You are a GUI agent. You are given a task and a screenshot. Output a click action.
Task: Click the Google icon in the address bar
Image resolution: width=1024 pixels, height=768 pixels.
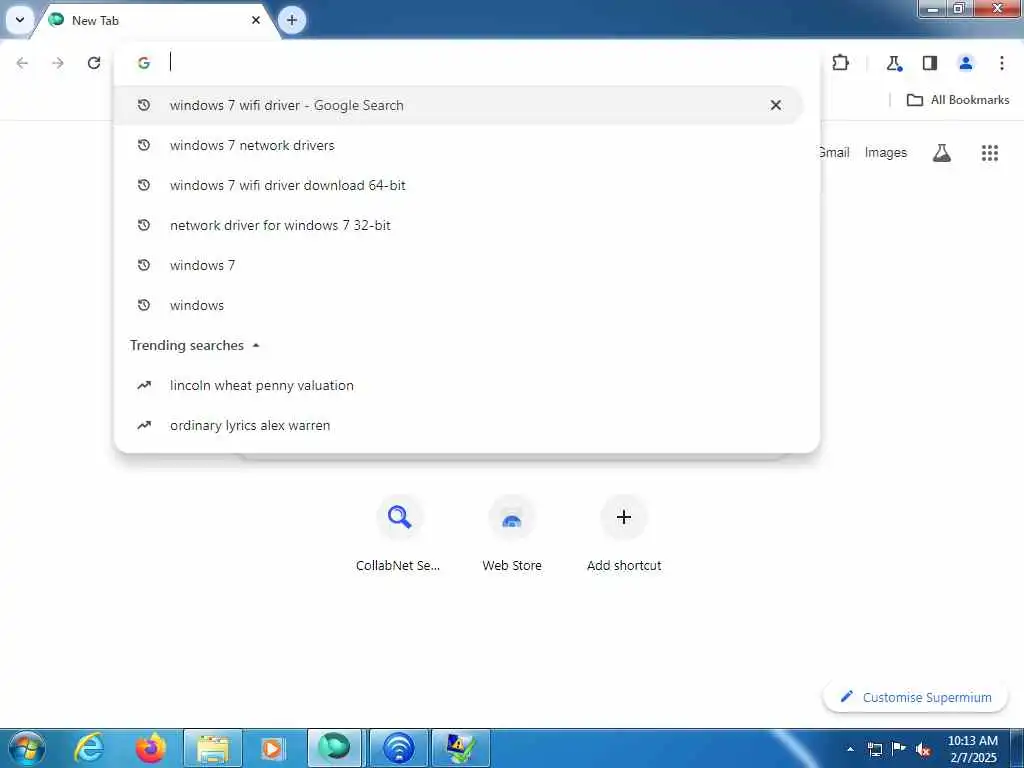click(144, 63)
